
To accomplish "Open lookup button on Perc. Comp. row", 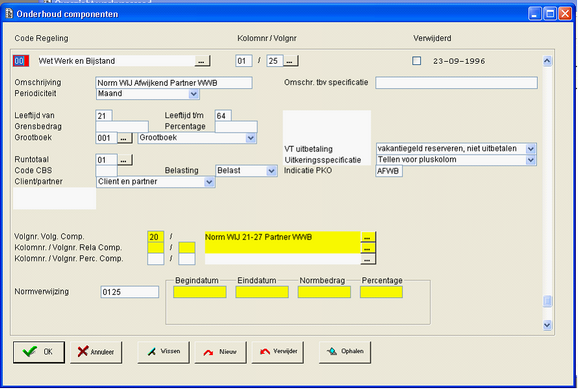I will [x=368, y=259].
